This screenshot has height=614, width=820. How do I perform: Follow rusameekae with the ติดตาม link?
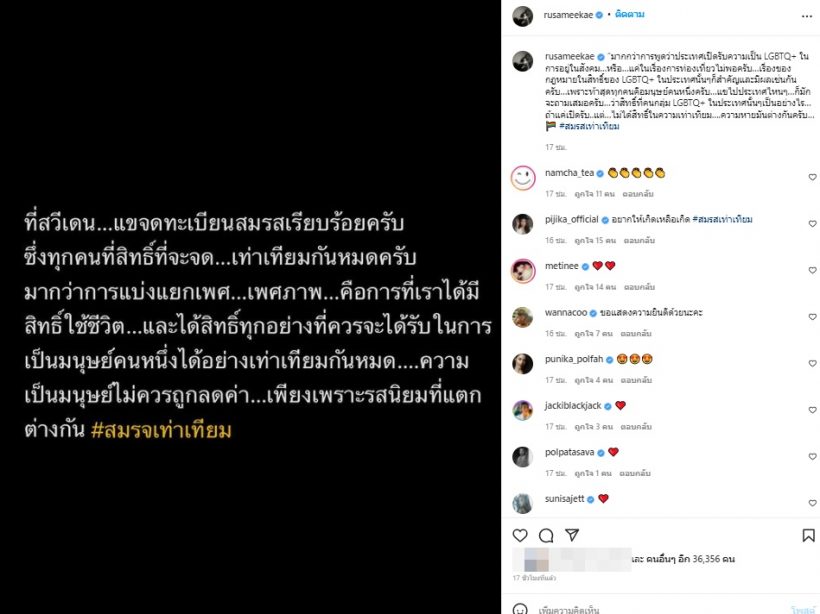(630, 15)
